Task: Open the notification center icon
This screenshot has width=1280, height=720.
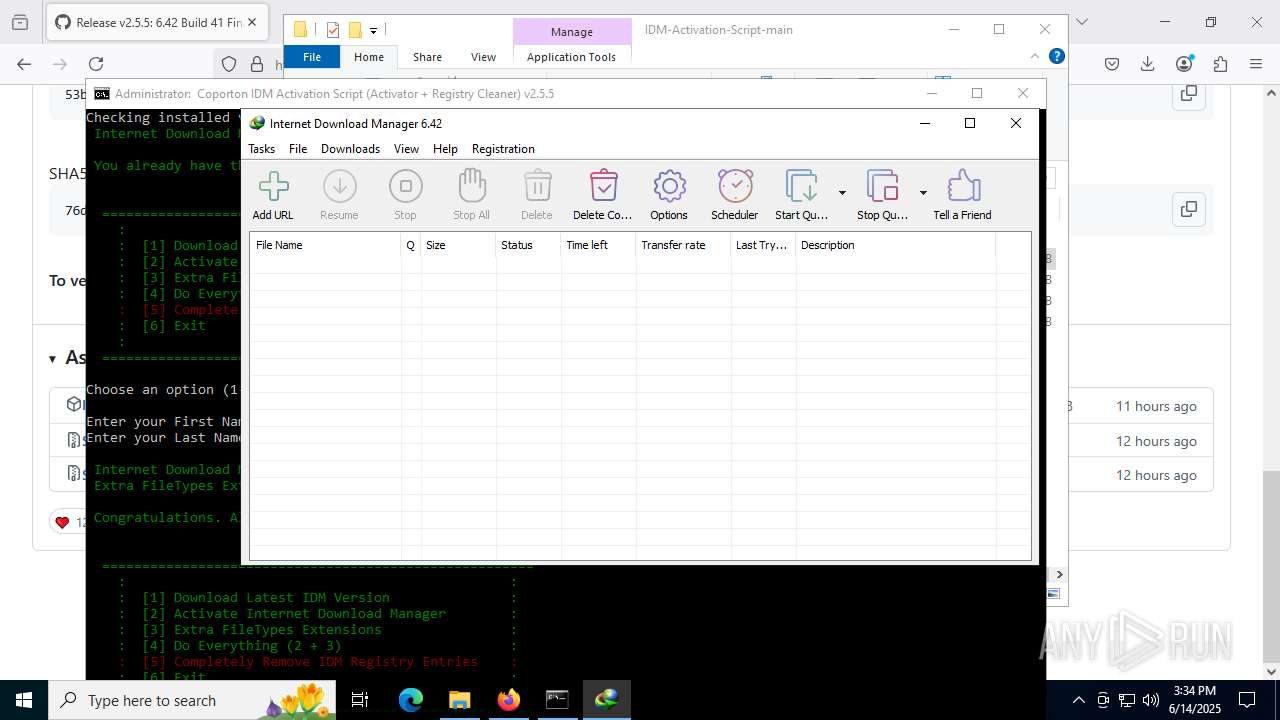Action: (1247, 700)
